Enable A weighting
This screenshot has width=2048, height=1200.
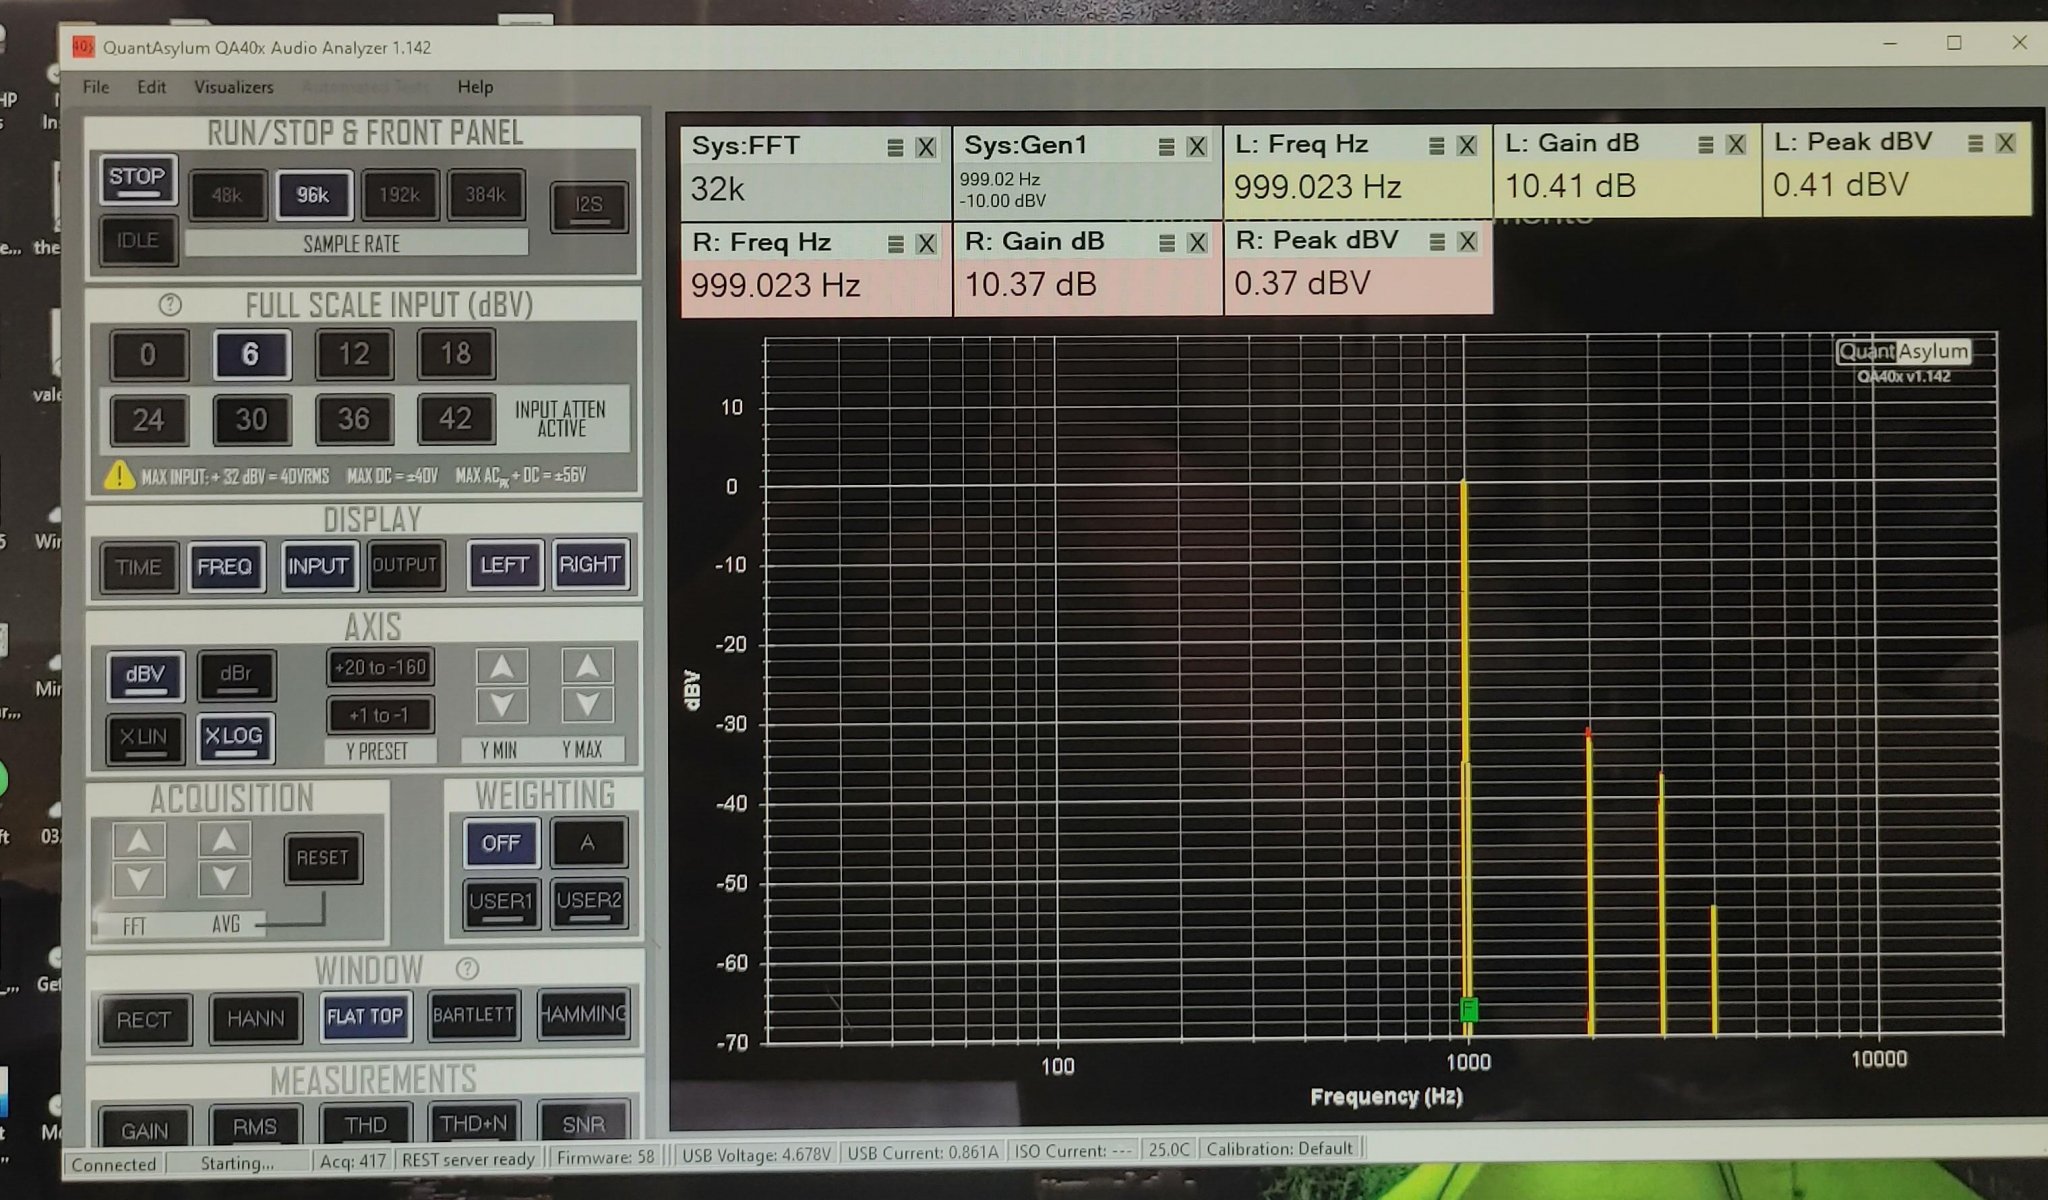click(x=588, y=843)
